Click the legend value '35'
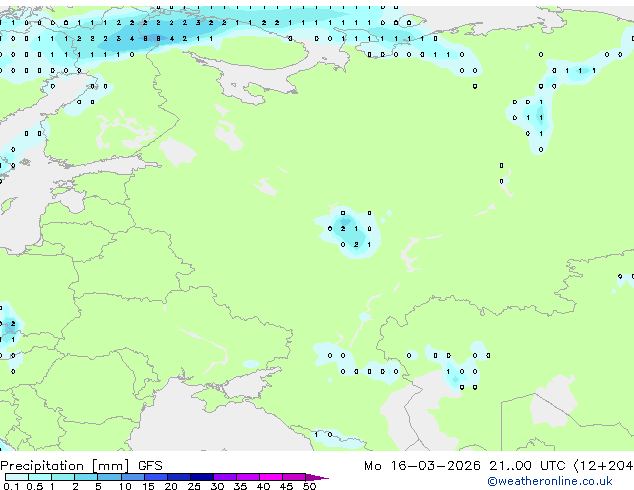Image resolution: width=634 pixels, height=490 pixels. pos(240,486)
